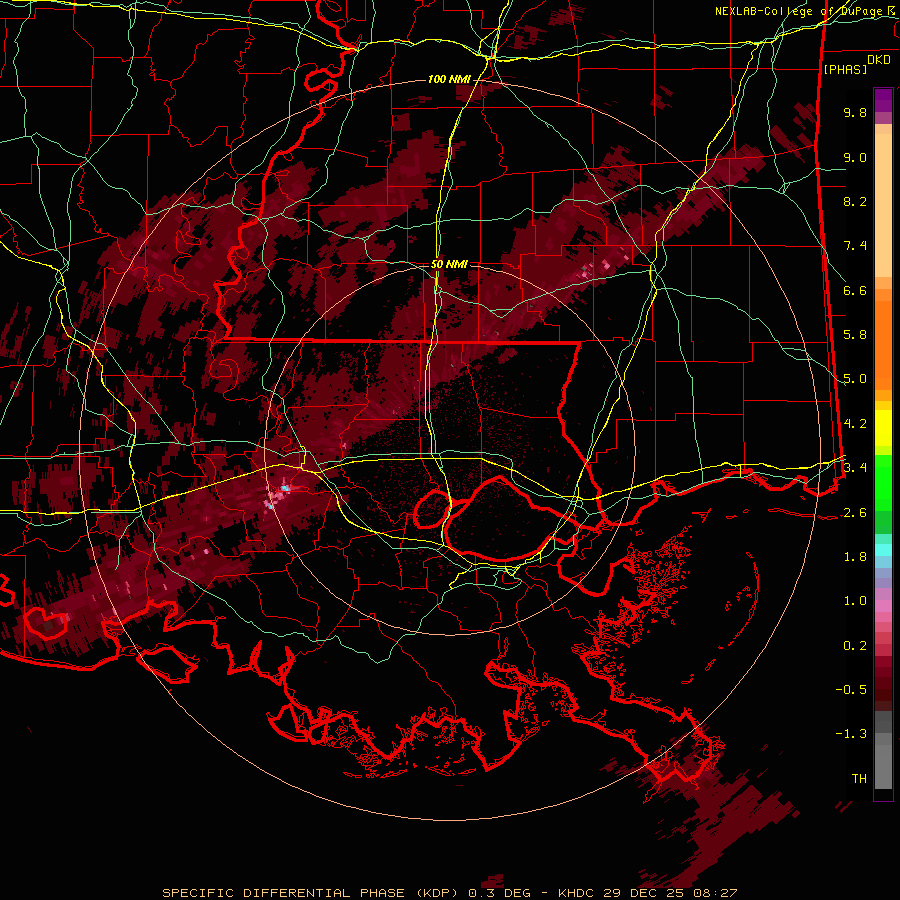Pick the cyan segment of the color bar
This screenshot has height=900, width=900.
tap(883, 550)
